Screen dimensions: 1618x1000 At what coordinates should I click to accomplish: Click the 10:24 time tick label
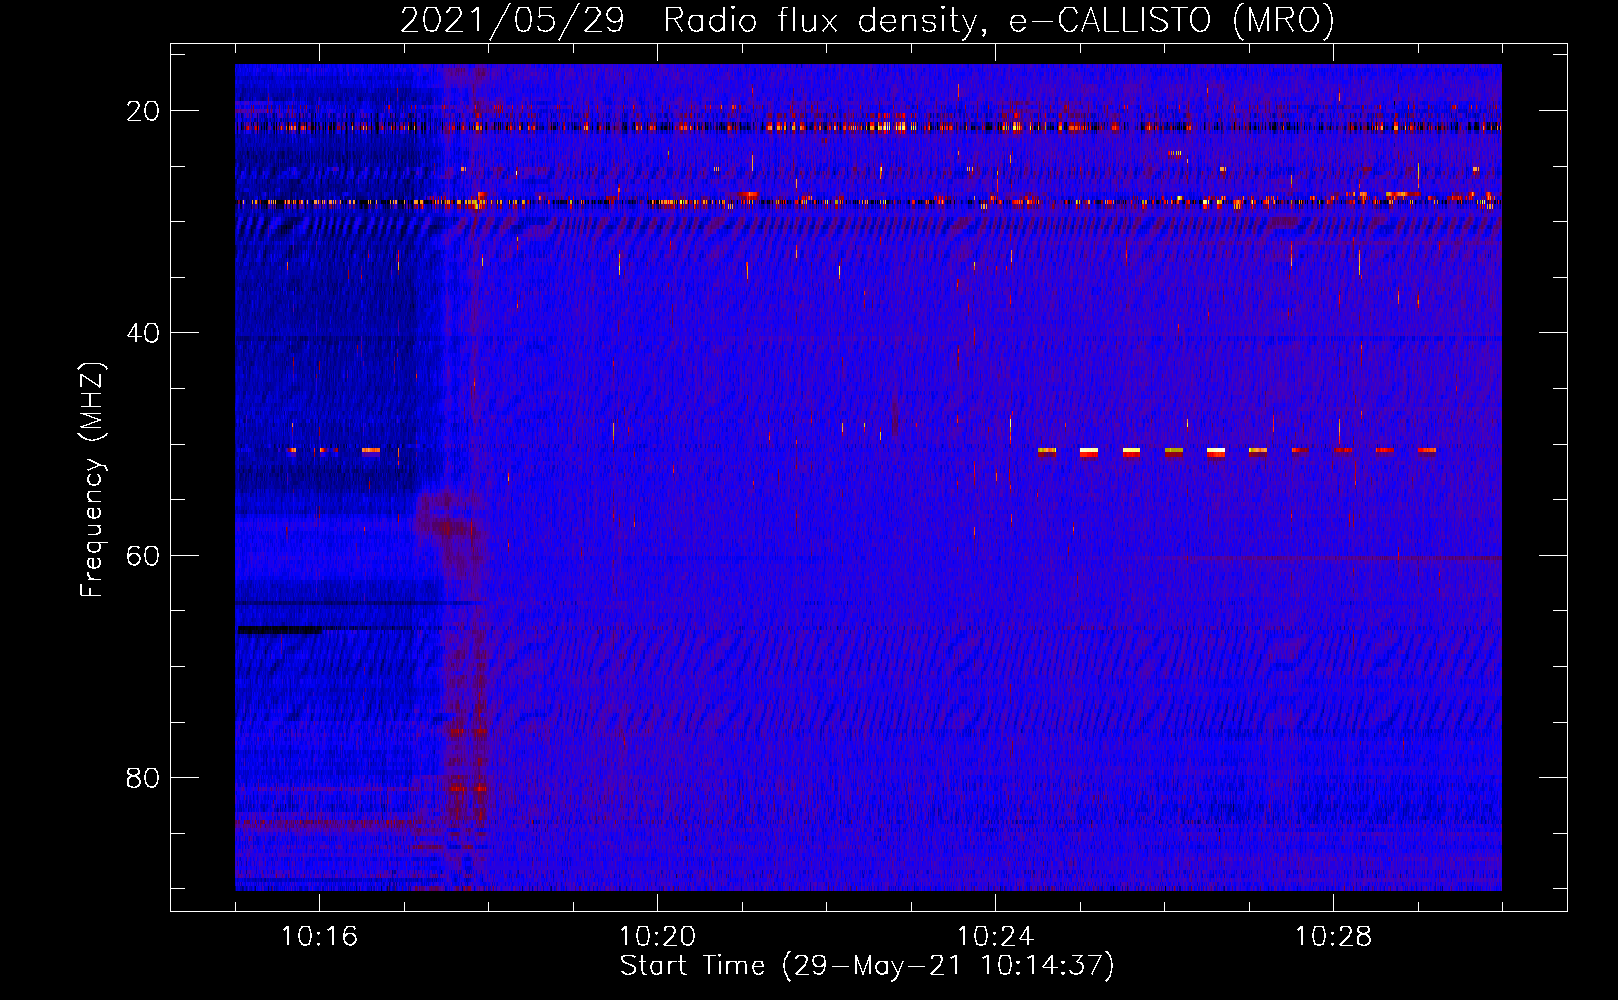click(995, 937)
